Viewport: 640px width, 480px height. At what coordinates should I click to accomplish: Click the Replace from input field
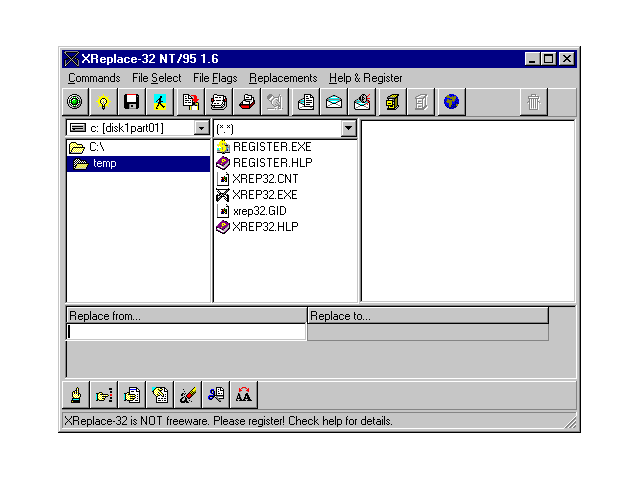pyautogui.click(x=186, y=332)
